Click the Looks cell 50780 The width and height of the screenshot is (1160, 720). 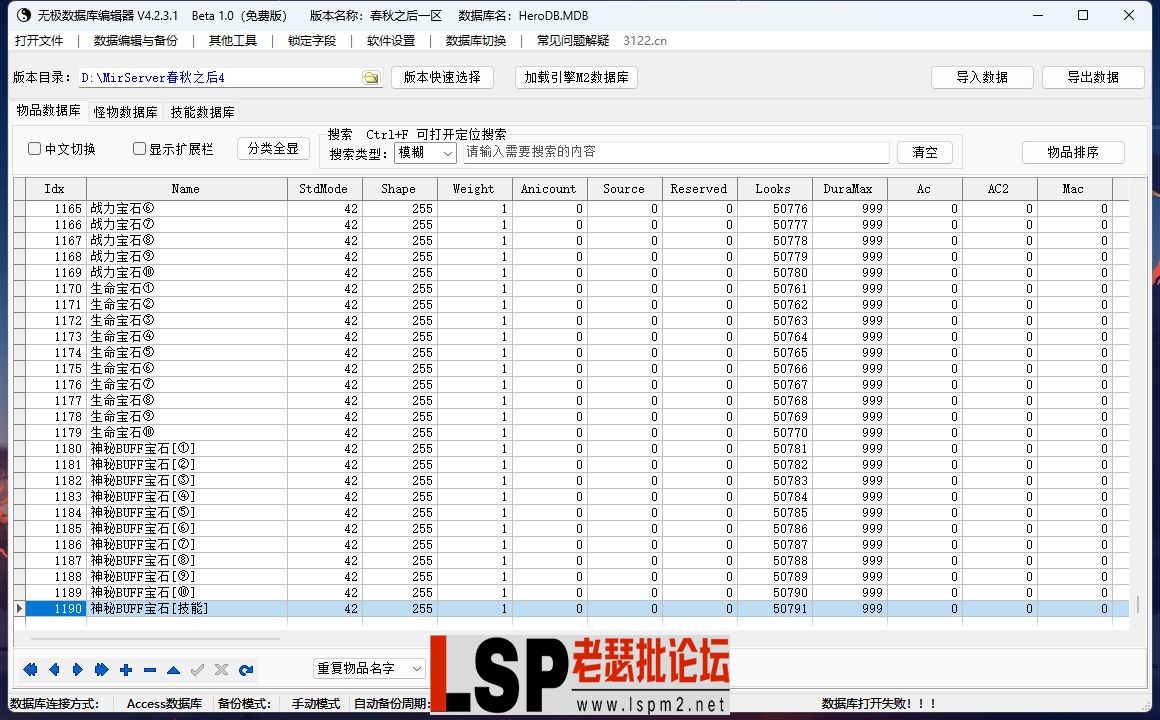[775, 272]
